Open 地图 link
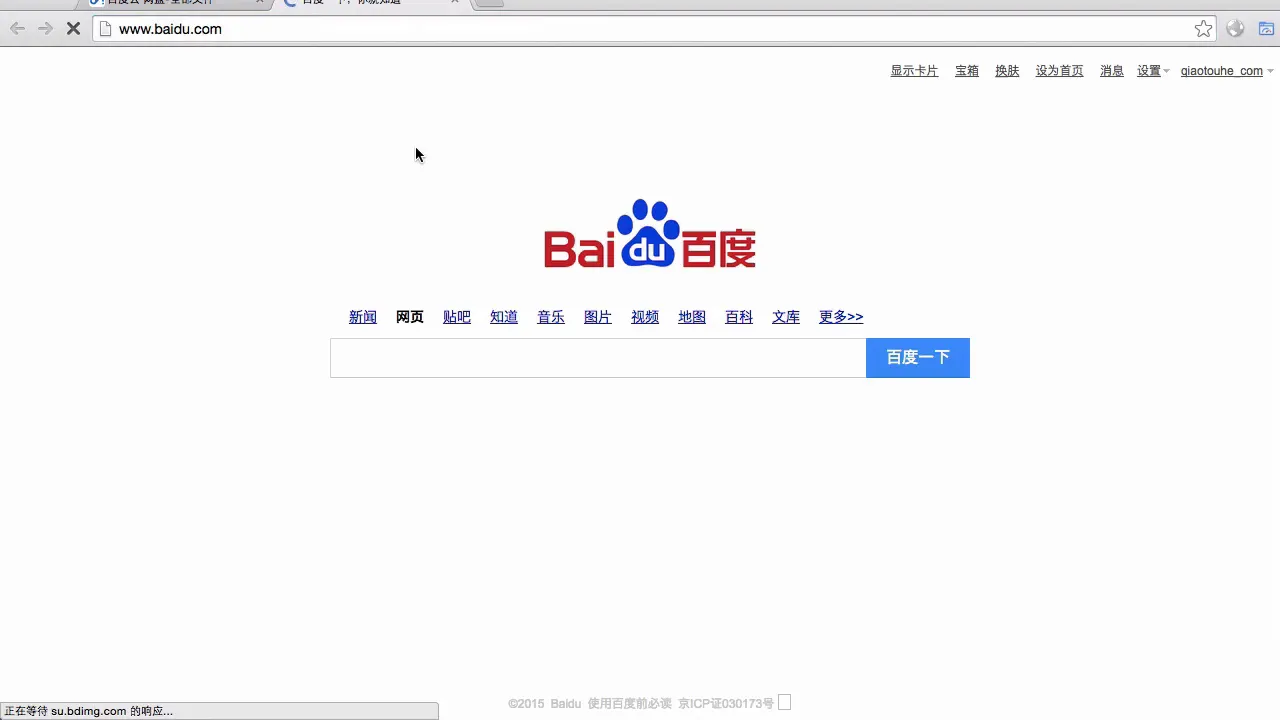This screenshot has height=720, width=1280. (692, 317)
